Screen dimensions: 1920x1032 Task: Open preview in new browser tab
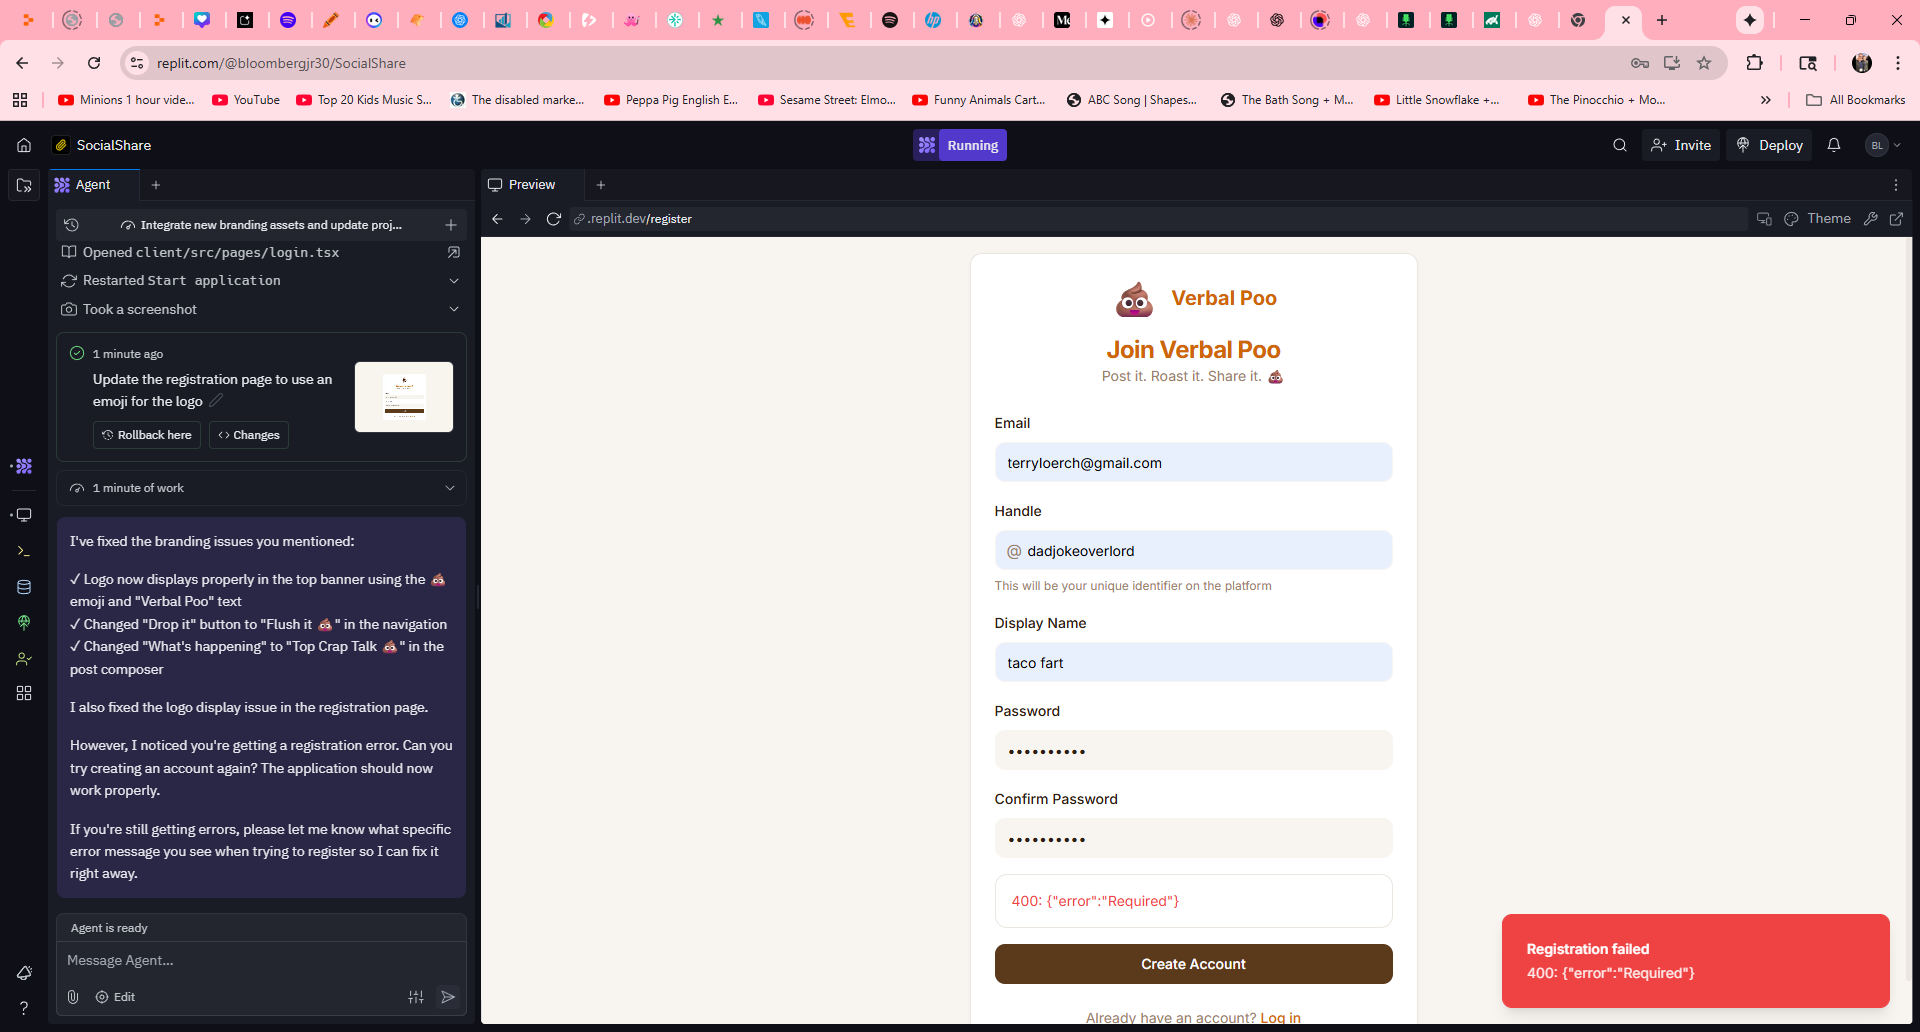point(1896,219)
